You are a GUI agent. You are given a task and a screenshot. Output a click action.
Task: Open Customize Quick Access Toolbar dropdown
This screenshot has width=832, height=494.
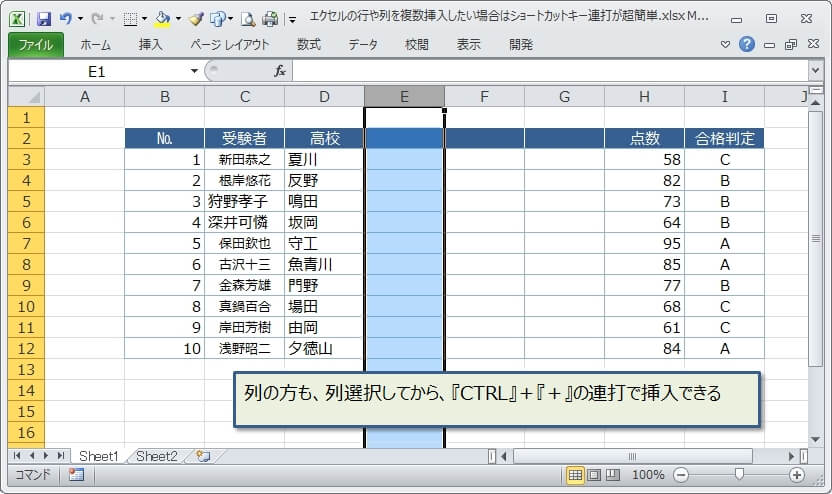click(292, 20)
